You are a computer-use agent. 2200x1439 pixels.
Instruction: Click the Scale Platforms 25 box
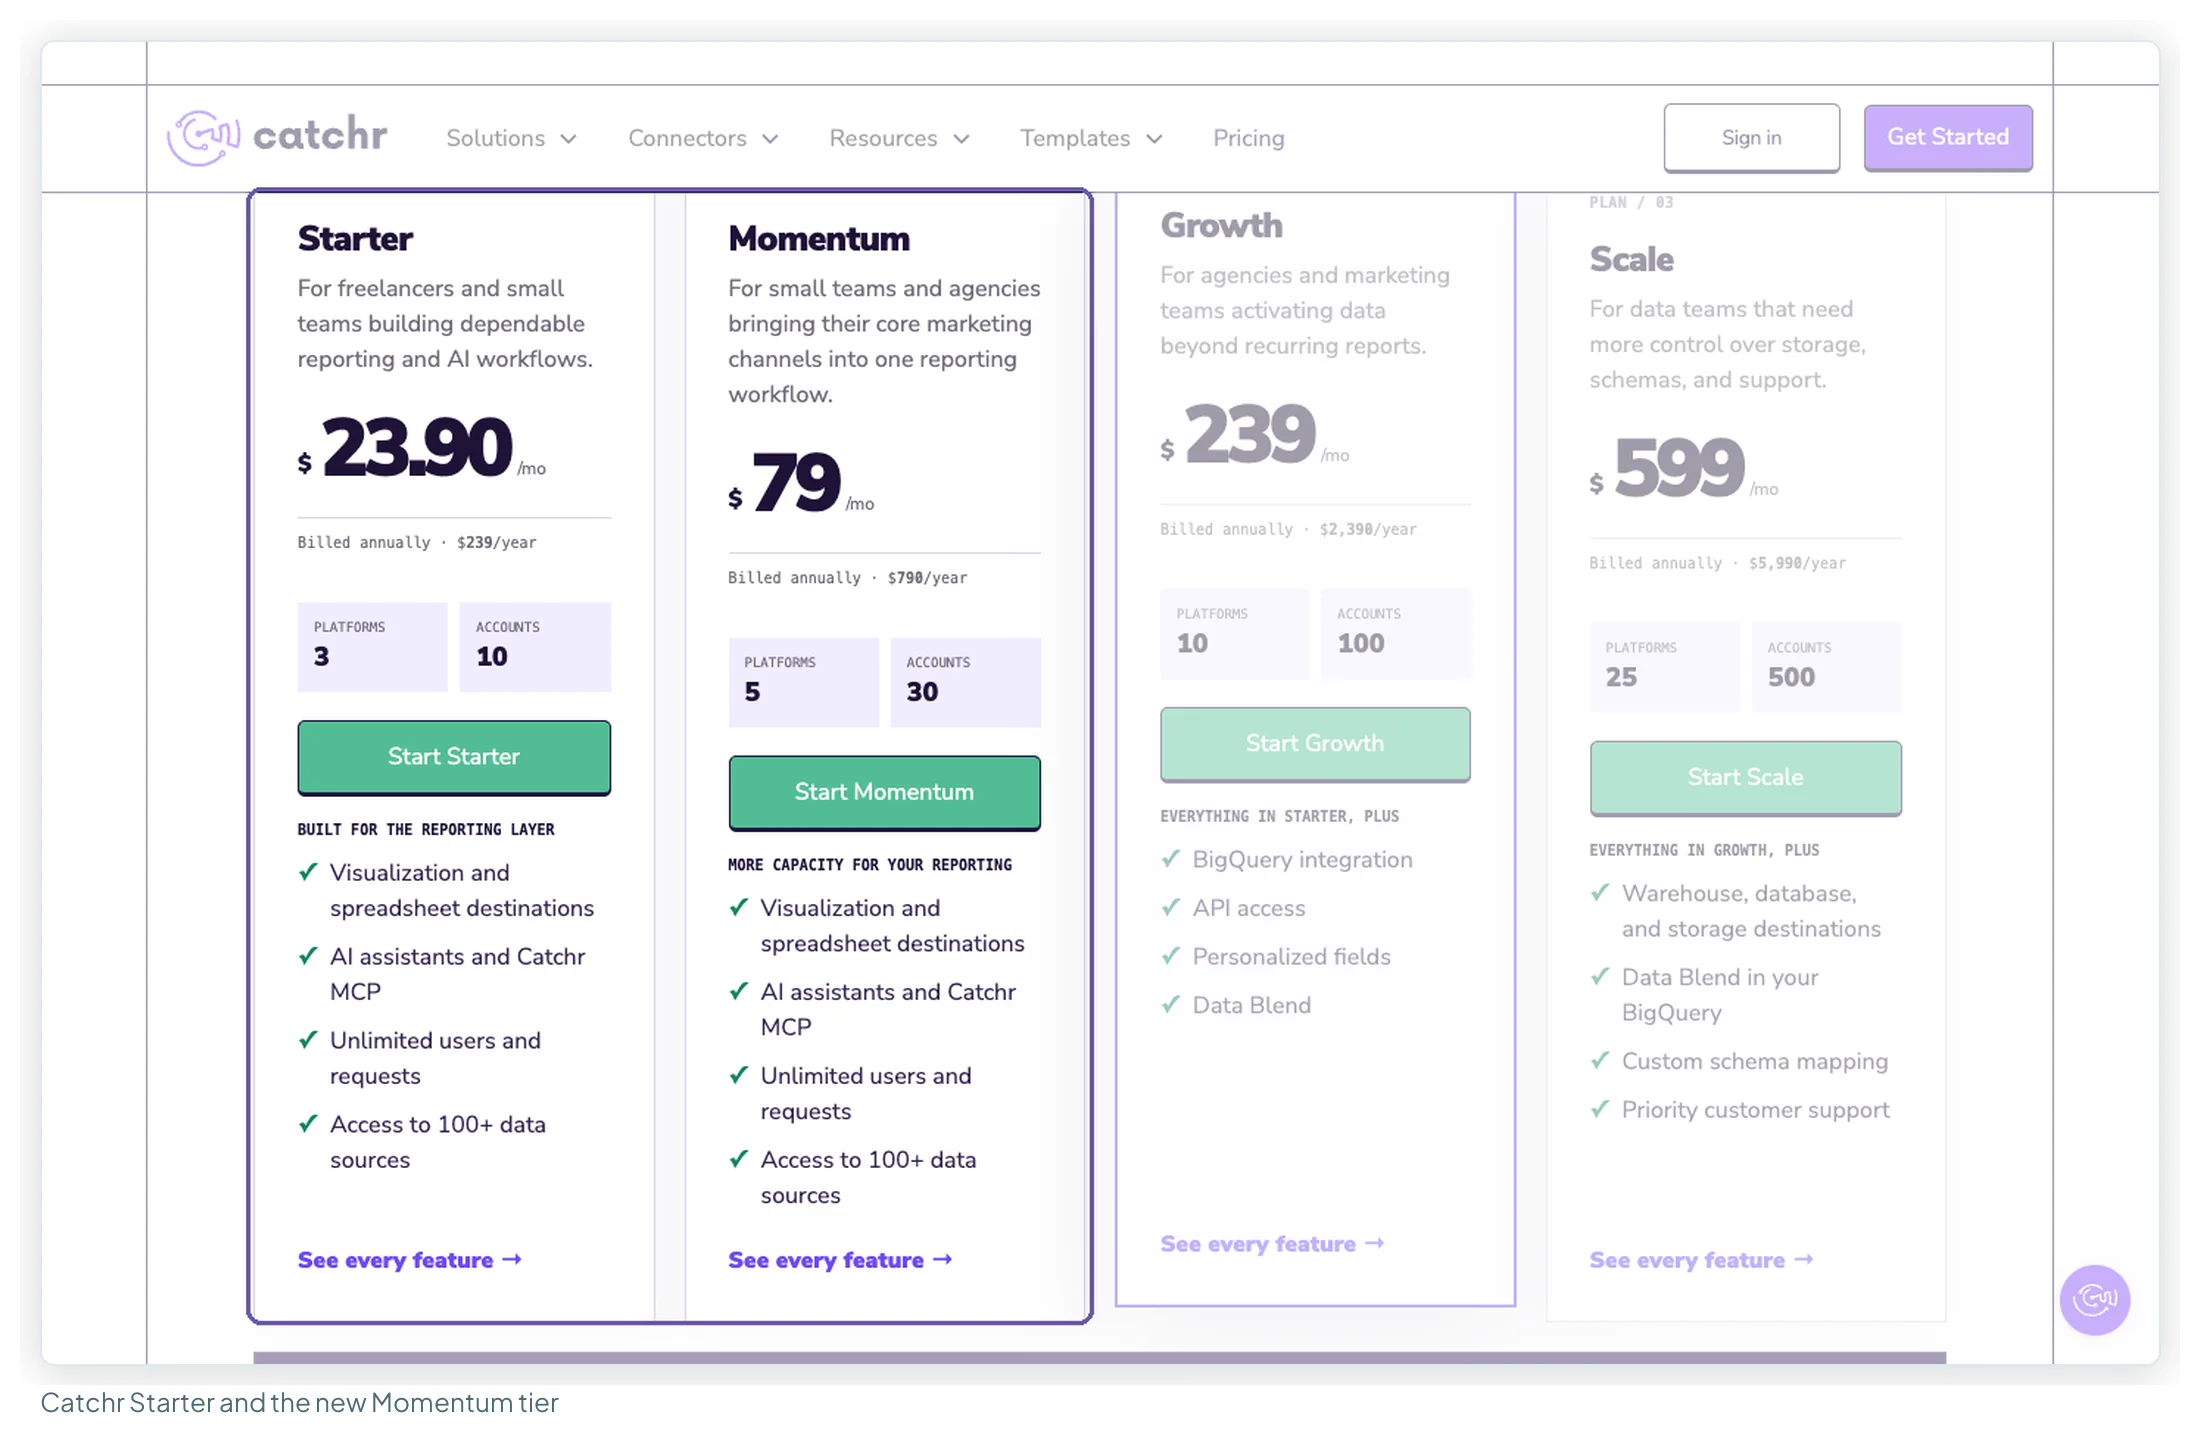point(1664,668)
